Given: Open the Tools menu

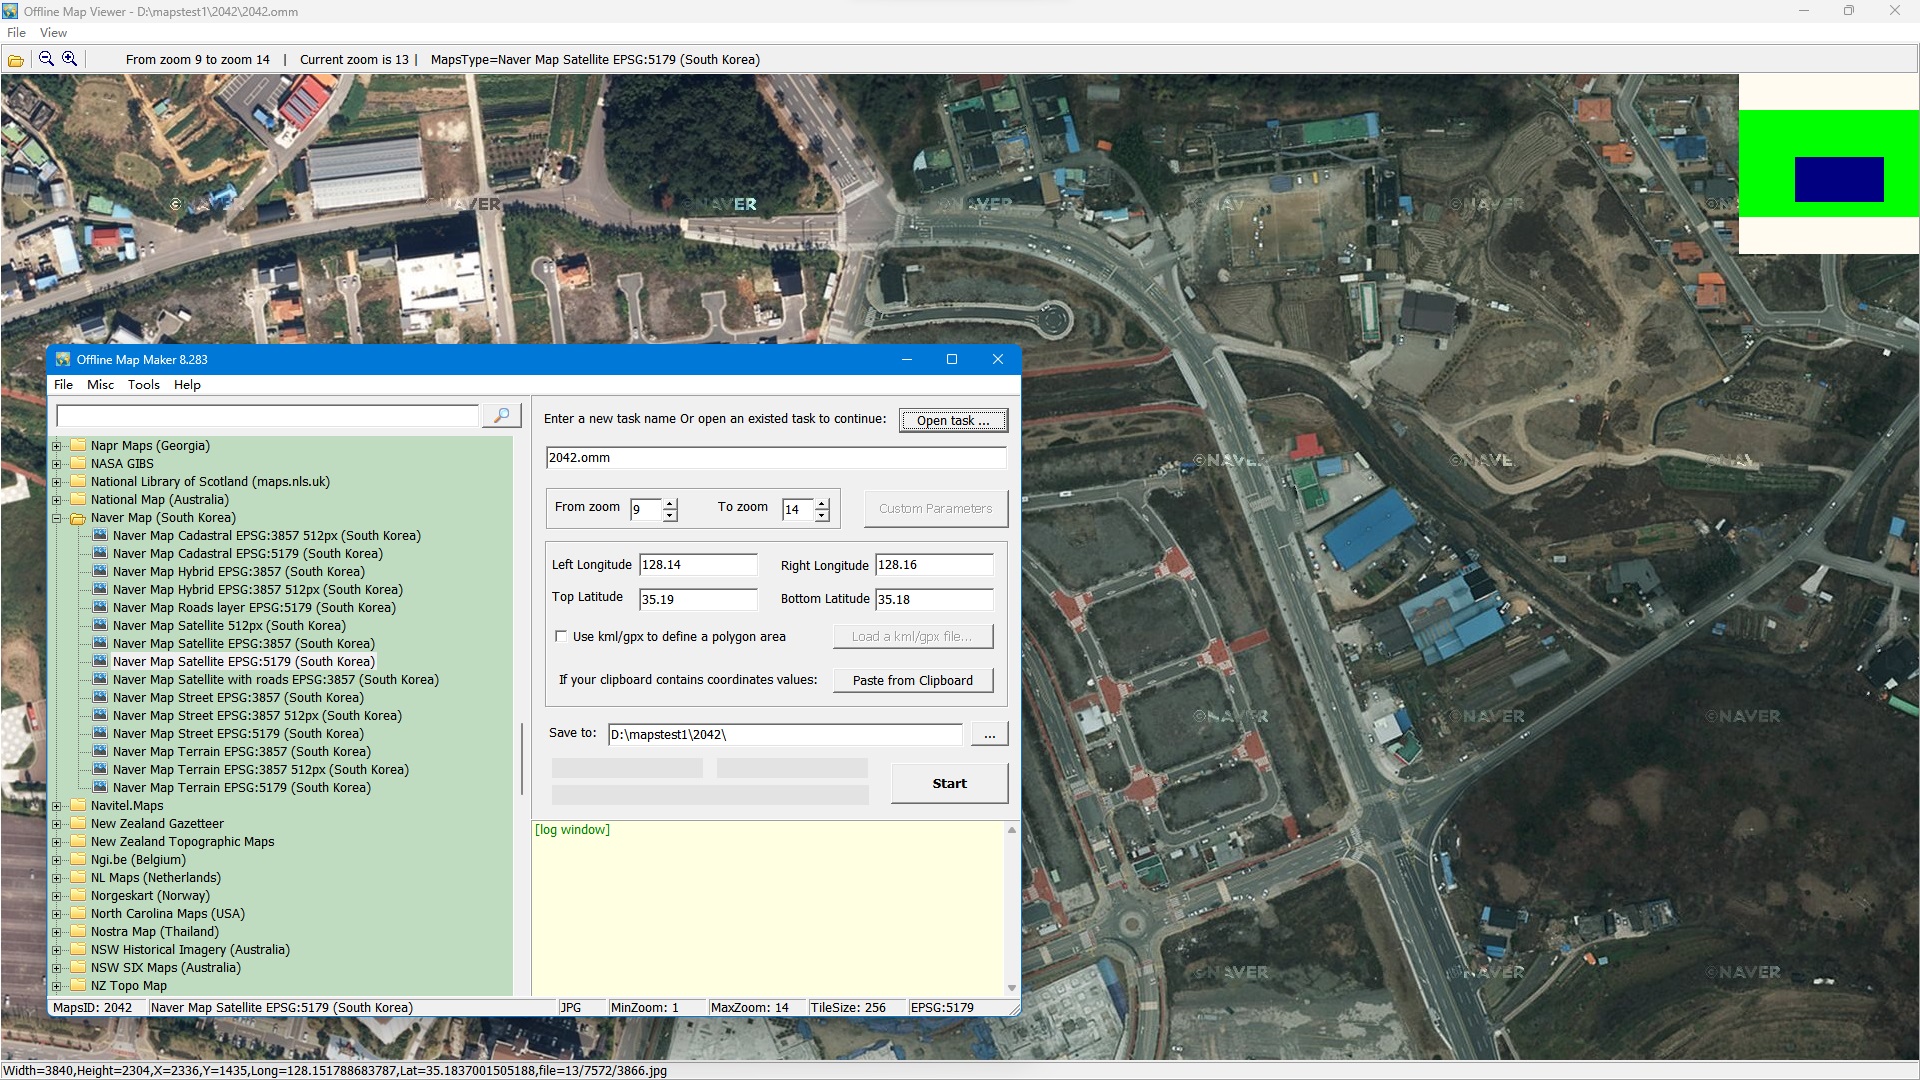Looking at the screenshot, I should pos(144,385).
